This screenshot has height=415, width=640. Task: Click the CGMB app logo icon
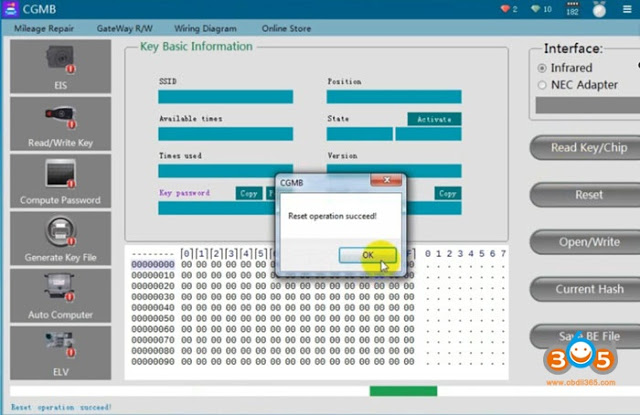pos(11,9)
